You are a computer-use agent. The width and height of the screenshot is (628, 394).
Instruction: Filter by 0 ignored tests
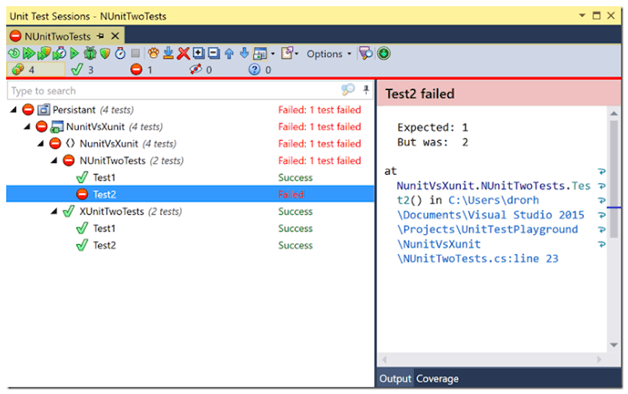pos(201,70)
